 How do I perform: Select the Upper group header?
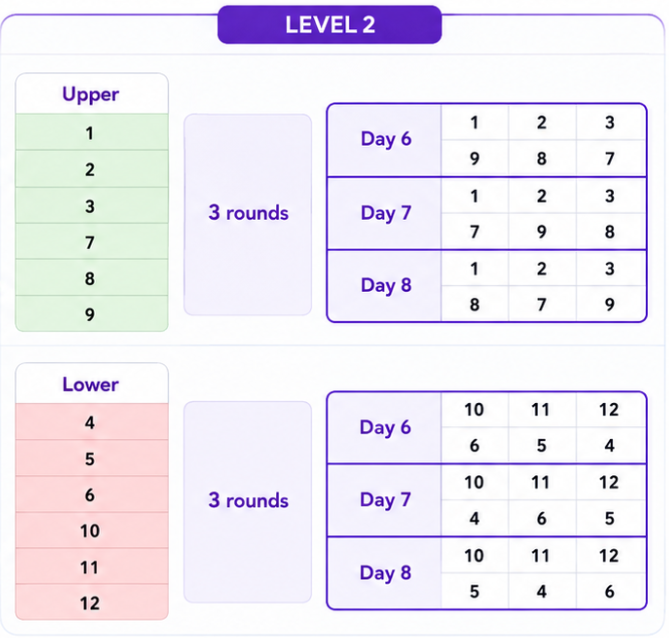click(92, 93)
